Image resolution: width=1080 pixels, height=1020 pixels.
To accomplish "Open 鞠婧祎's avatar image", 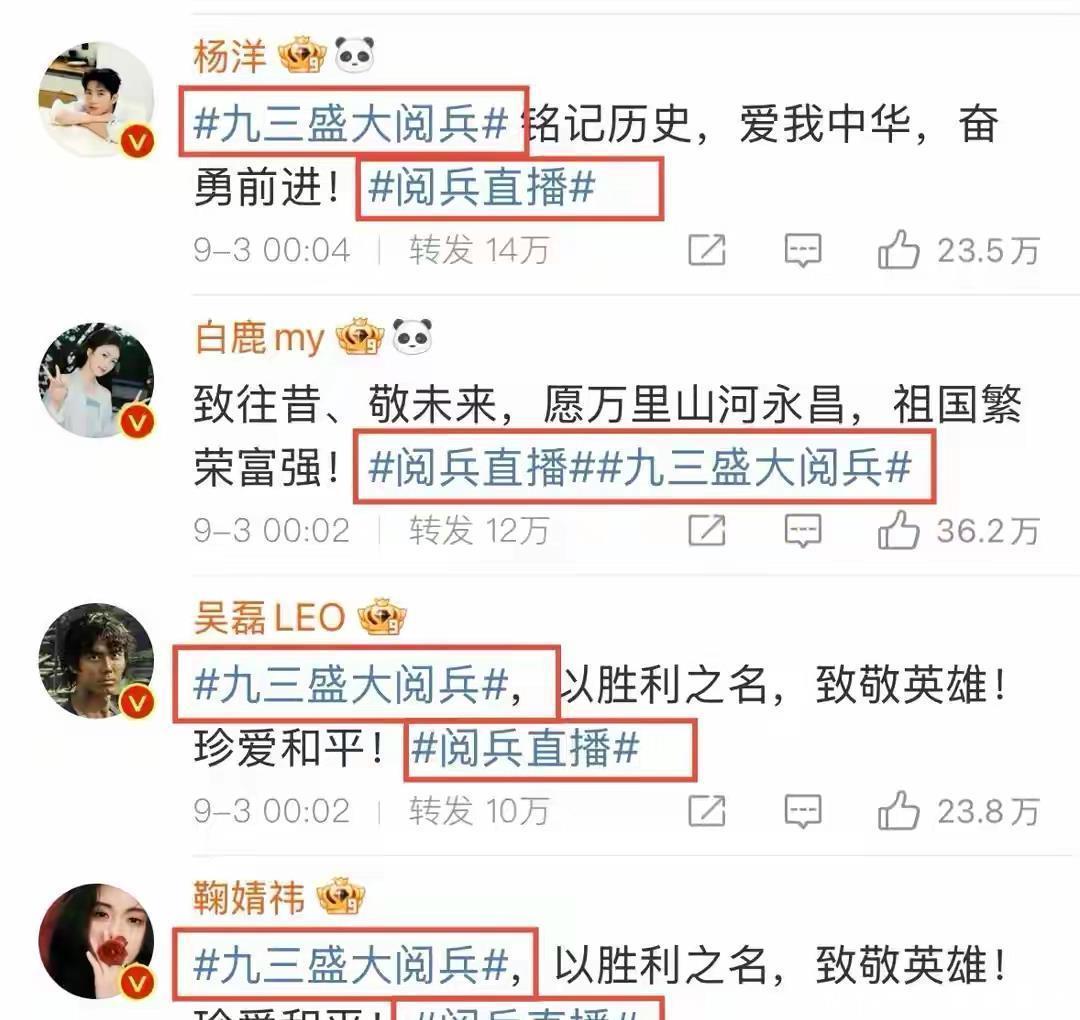I will click(x=96, y=941).
